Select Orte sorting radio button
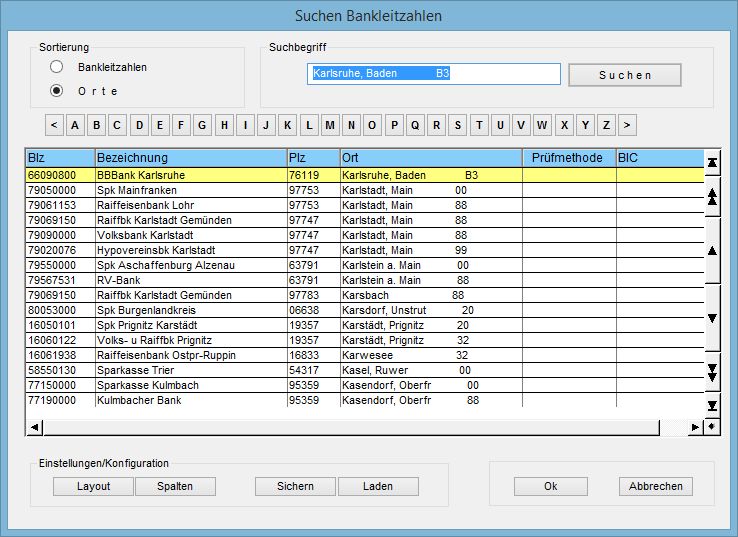 (x=57, y=91)
